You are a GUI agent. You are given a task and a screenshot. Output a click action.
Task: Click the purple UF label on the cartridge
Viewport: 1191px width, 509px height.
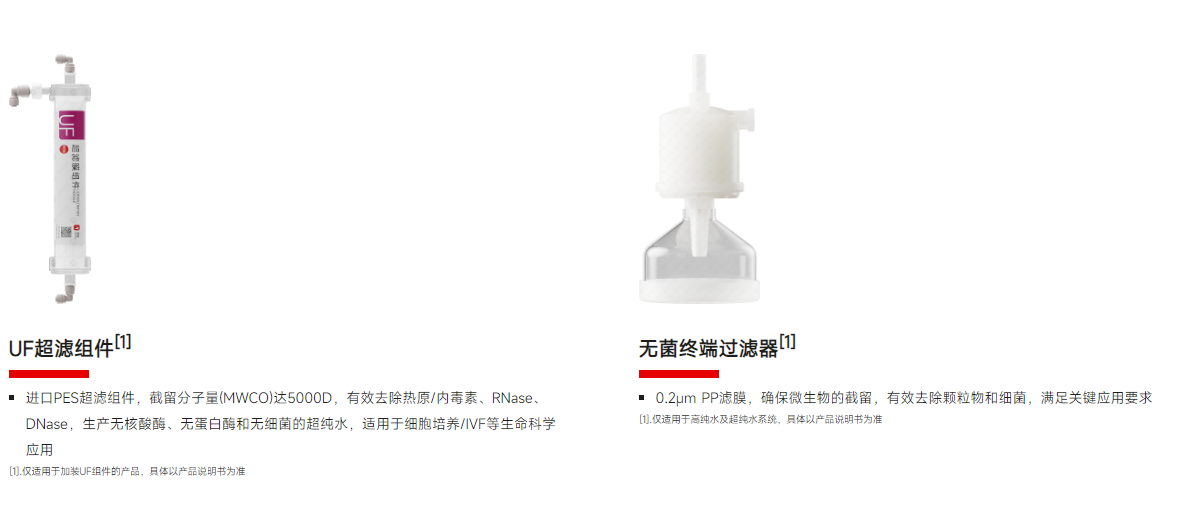point(67,125)
